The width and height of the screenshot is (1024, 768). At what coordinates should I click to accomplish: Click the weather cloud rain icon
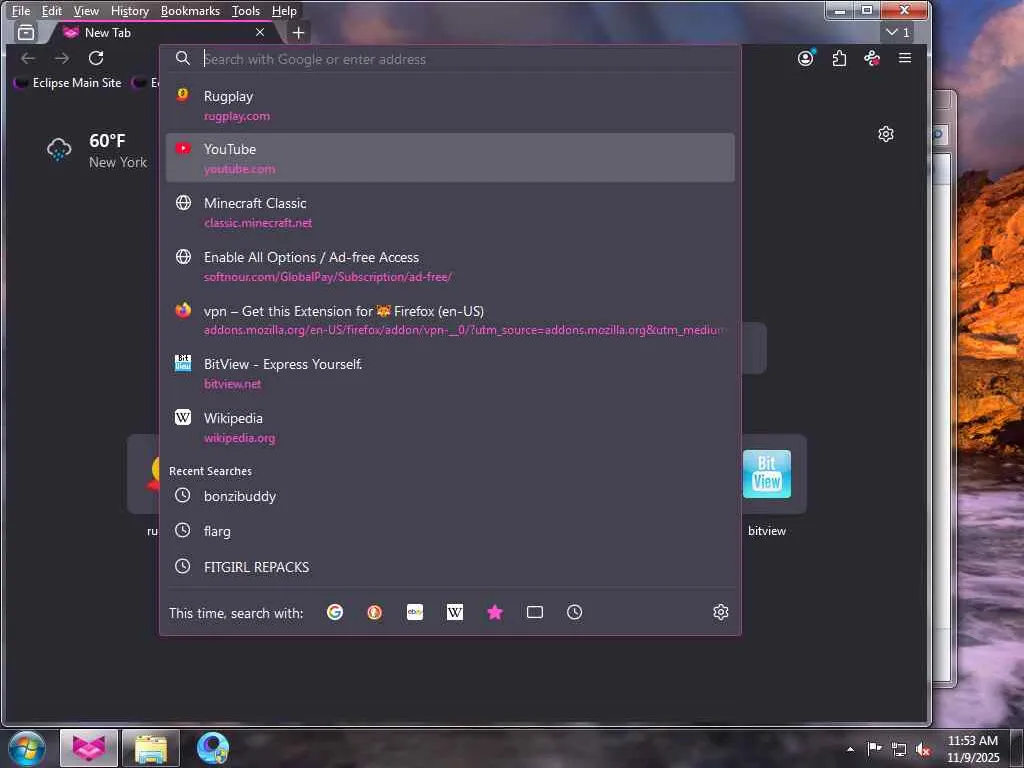tap(59, 150)
